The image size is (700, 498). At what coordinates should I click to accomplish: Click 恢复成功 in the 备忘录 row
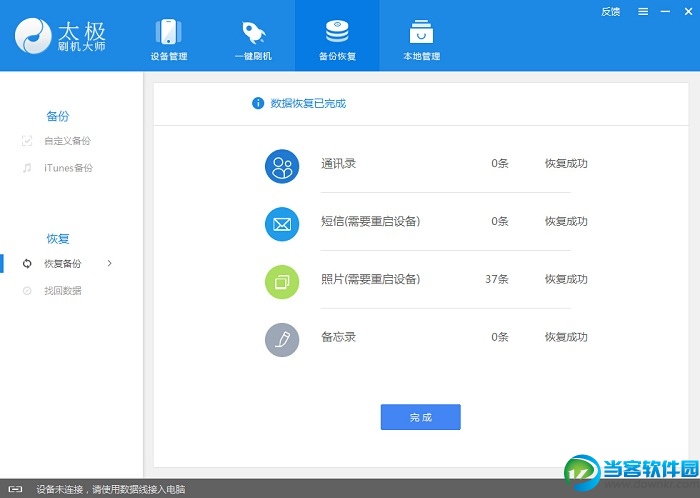(x=566, y=337)
